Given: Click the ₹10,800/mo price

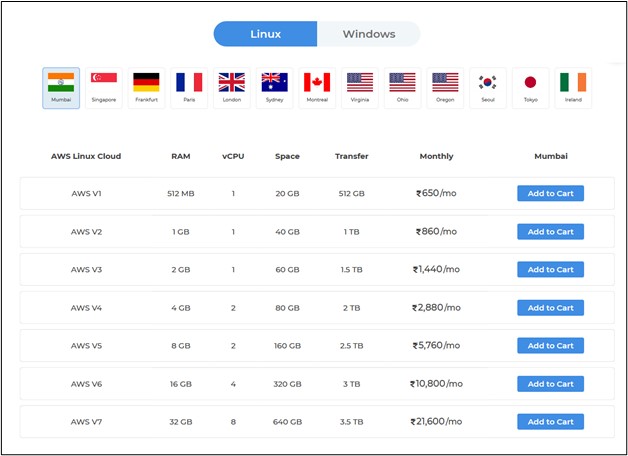Looking at the screenshot, I should point(436,384).
